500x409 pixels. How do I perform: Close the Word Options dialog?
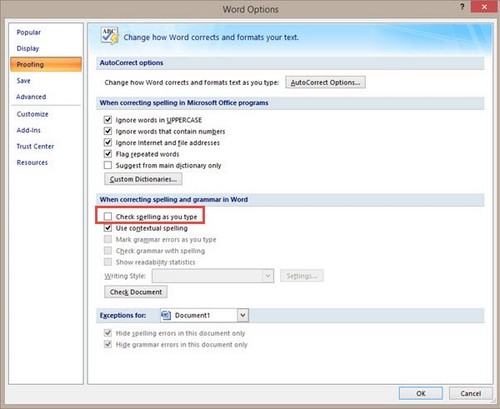point(484,7)
